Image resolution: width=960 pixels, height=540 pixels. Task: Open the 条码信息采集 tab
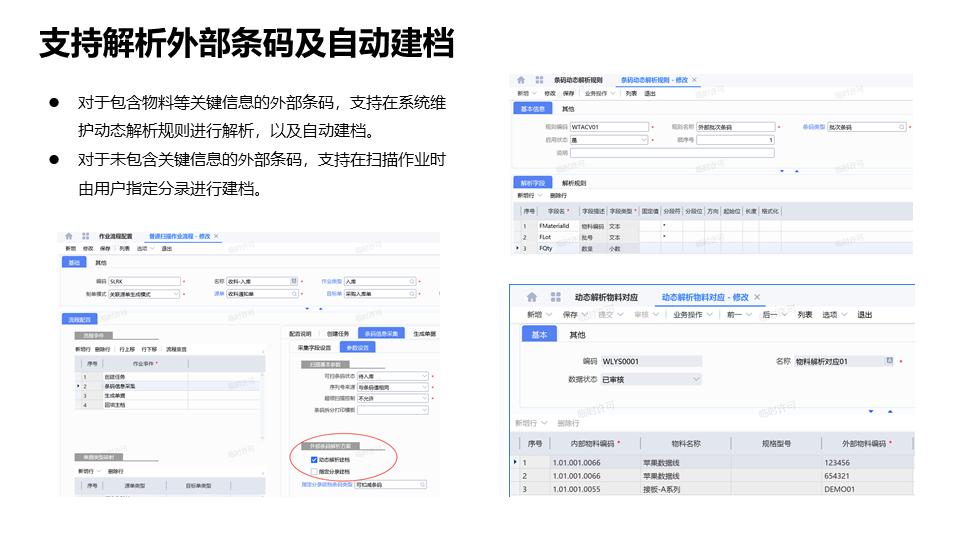tap(380, 333)
